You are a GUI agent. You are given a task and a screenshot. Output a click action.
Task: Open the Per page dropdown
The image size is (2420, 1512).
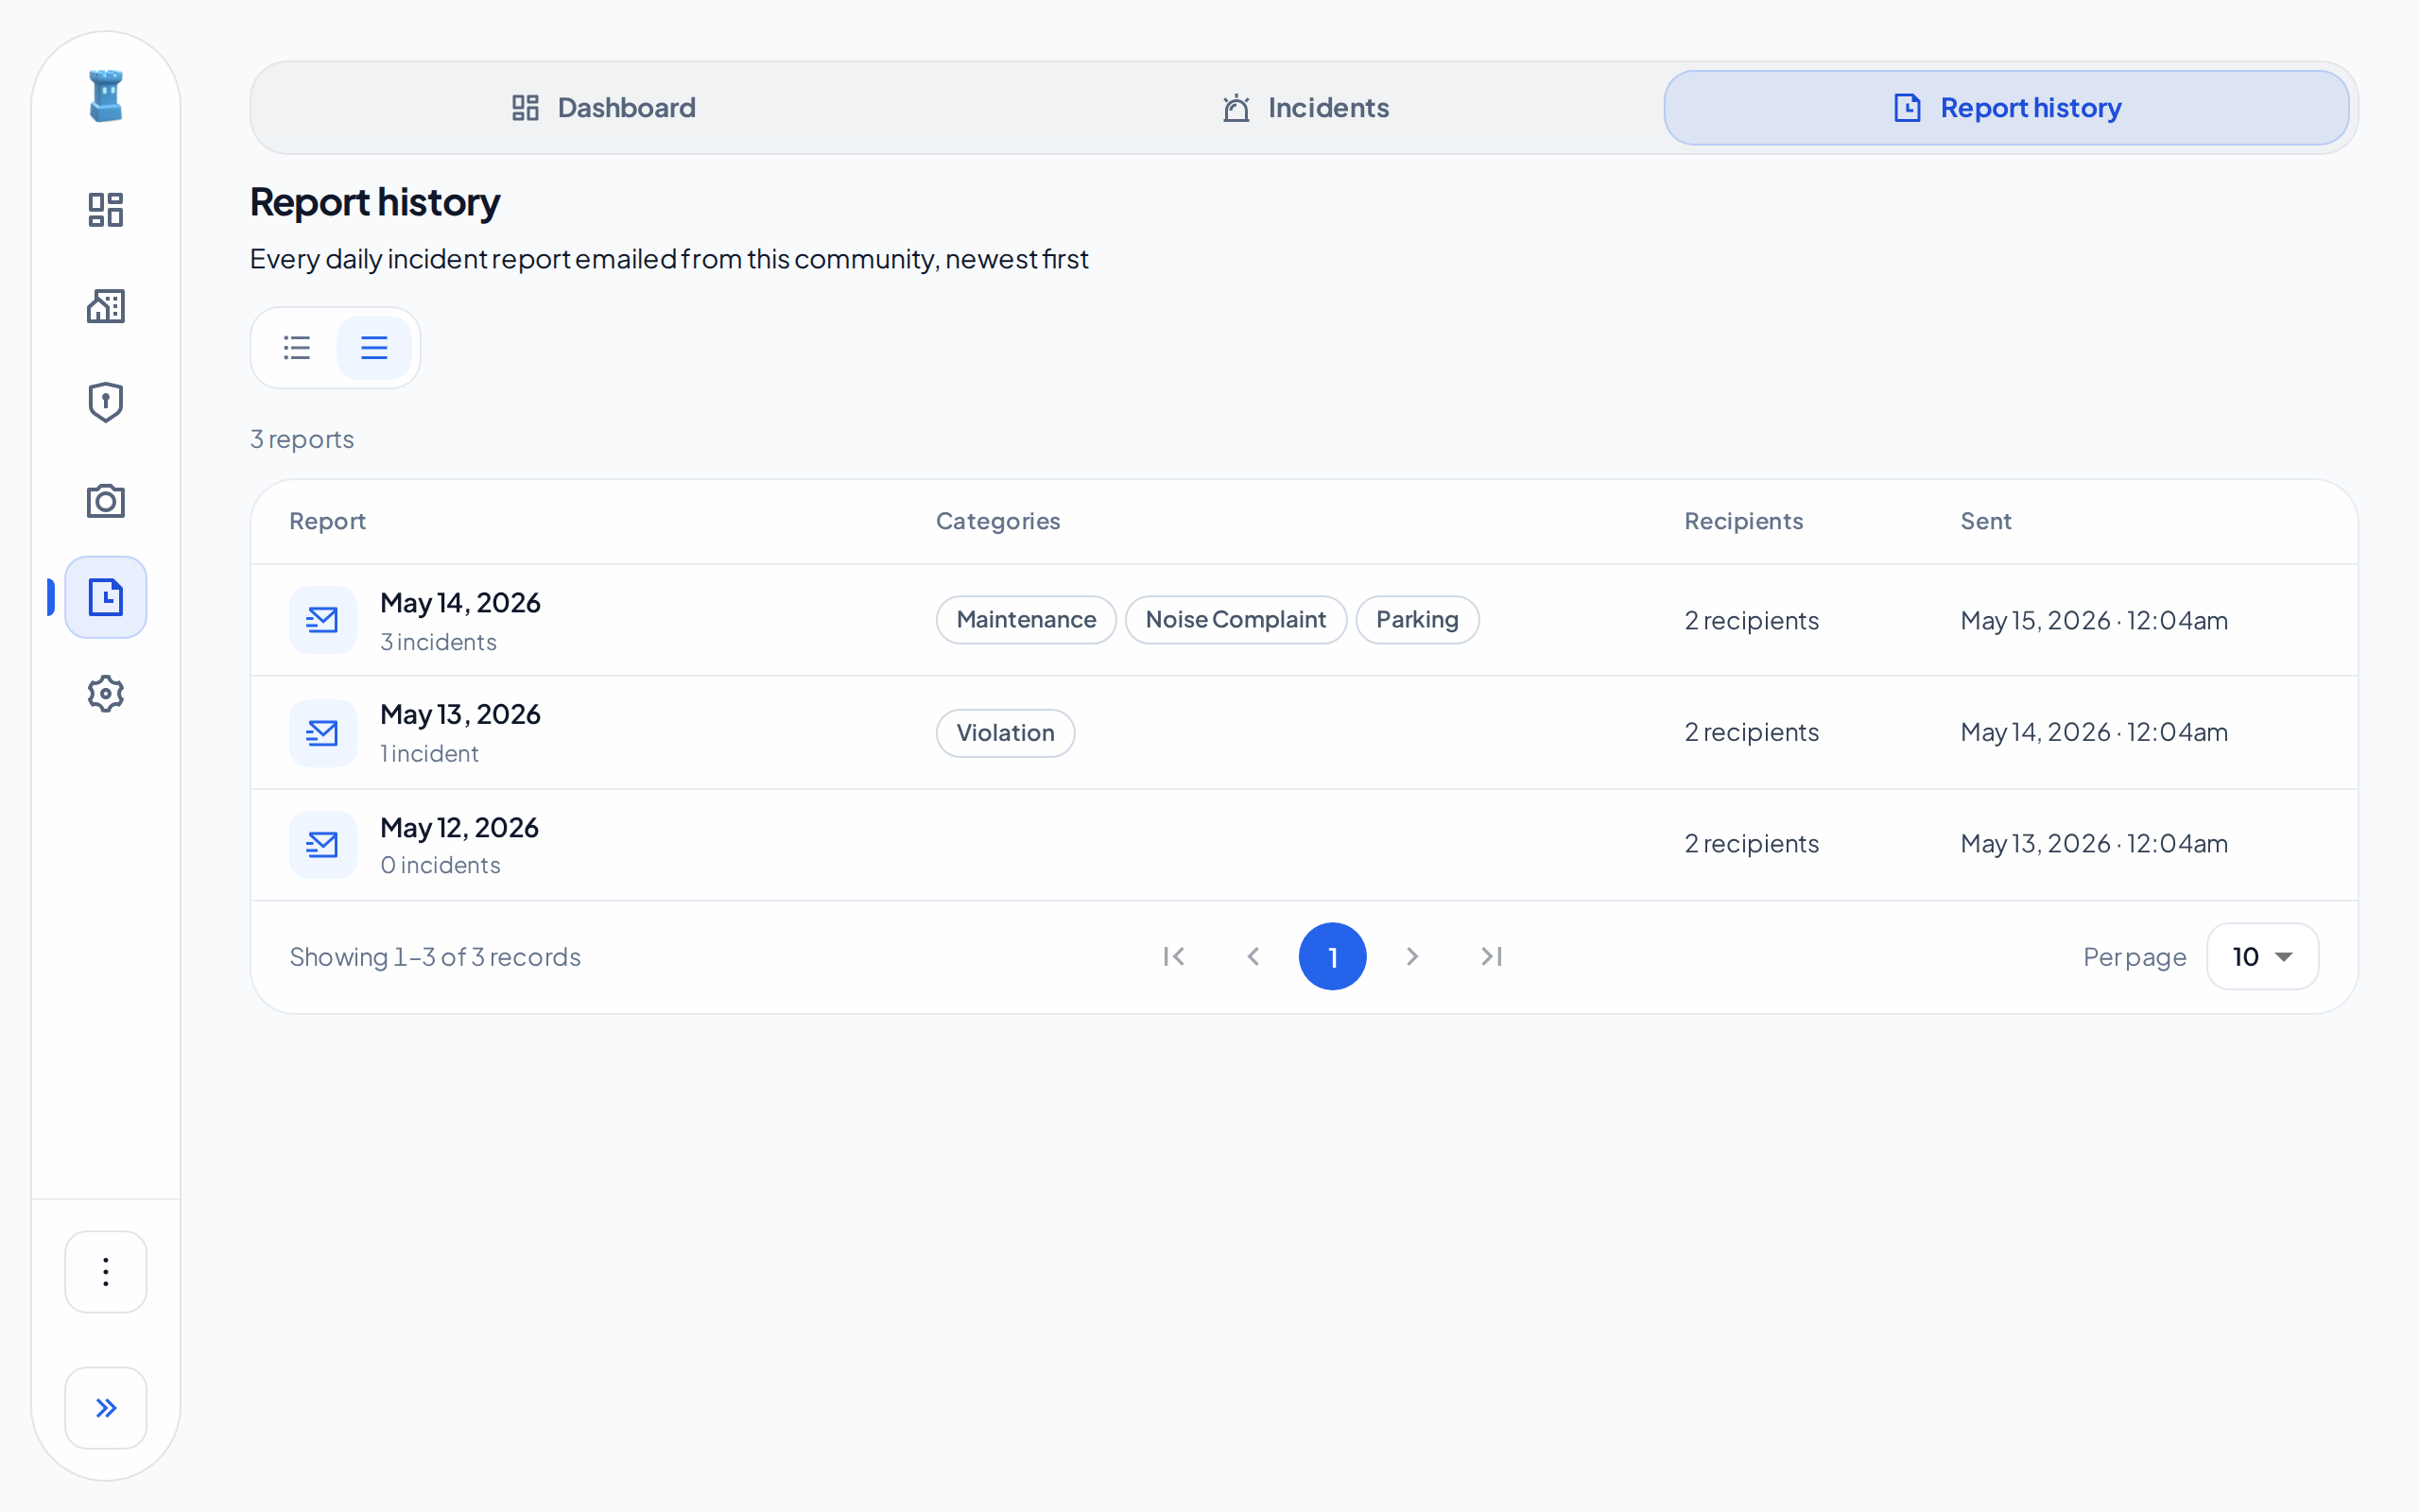[2262, 957]
